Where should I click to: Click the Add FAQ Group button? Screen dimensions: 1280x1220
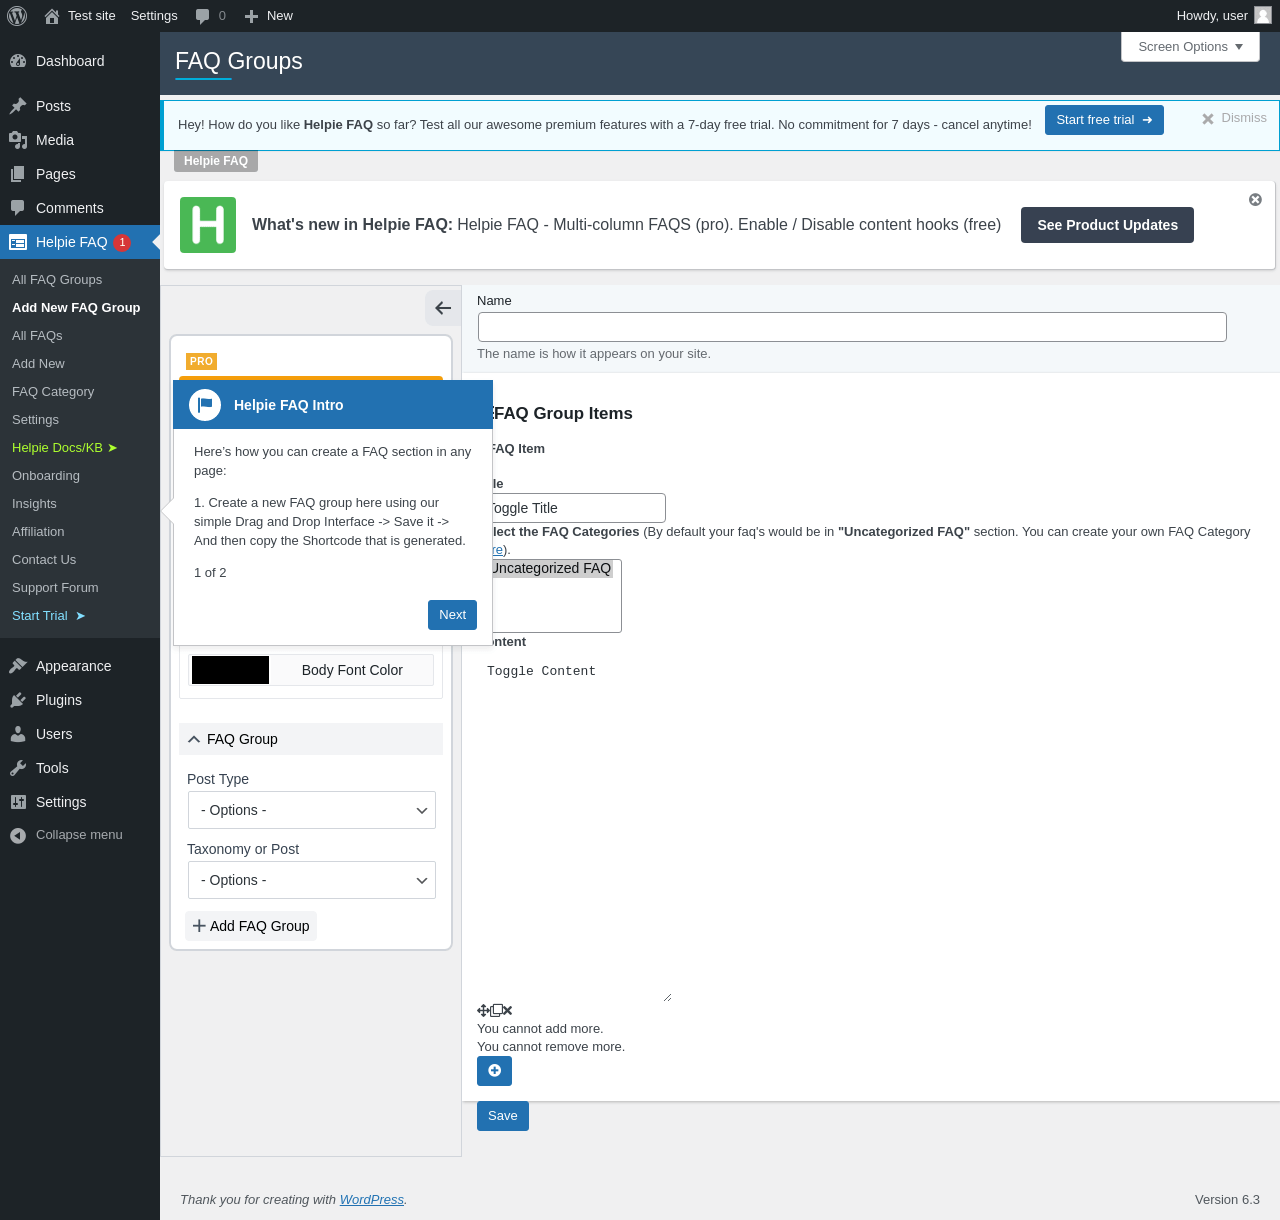pyautogui.click(x=251, y=926)
